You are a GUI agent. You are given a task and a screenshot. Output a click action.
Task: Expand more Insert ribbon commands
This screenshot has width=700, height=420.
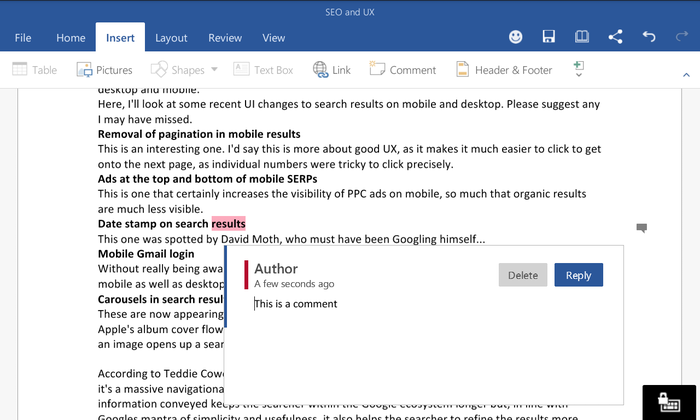click(x=578, y=69)
